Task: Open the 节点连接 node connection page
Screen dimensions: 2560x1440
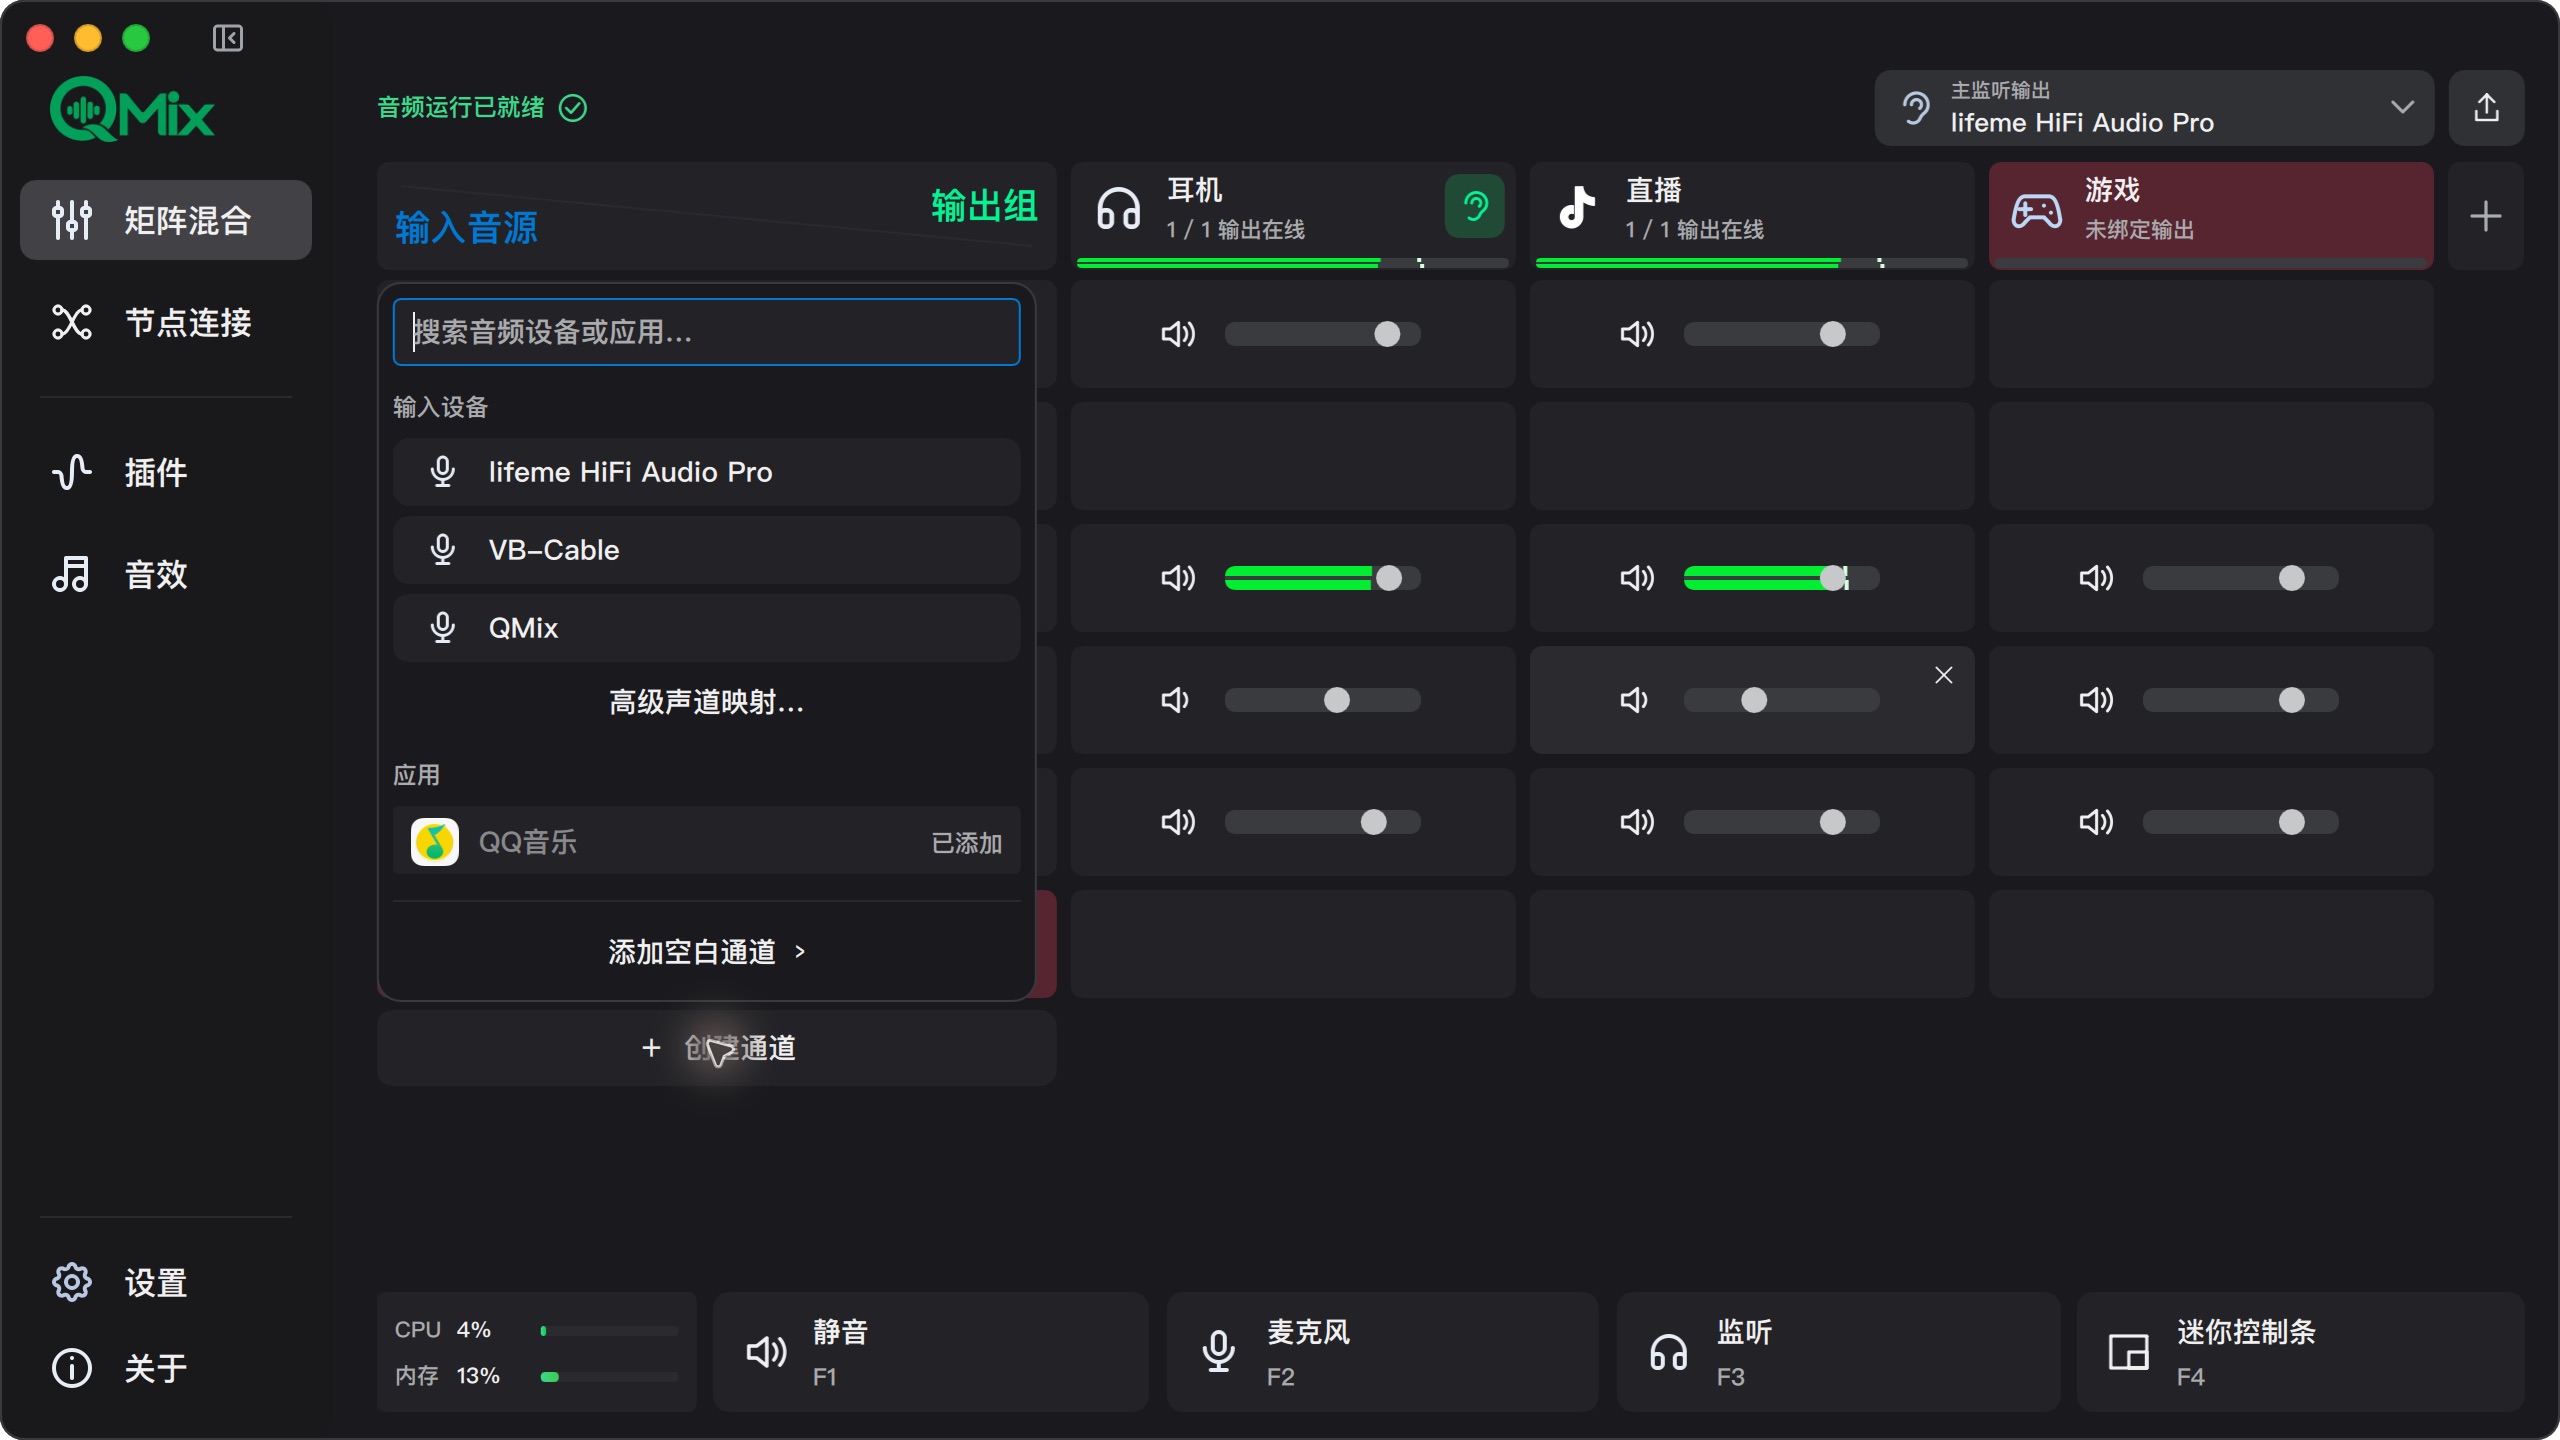Action: click(x=166, y=322)
